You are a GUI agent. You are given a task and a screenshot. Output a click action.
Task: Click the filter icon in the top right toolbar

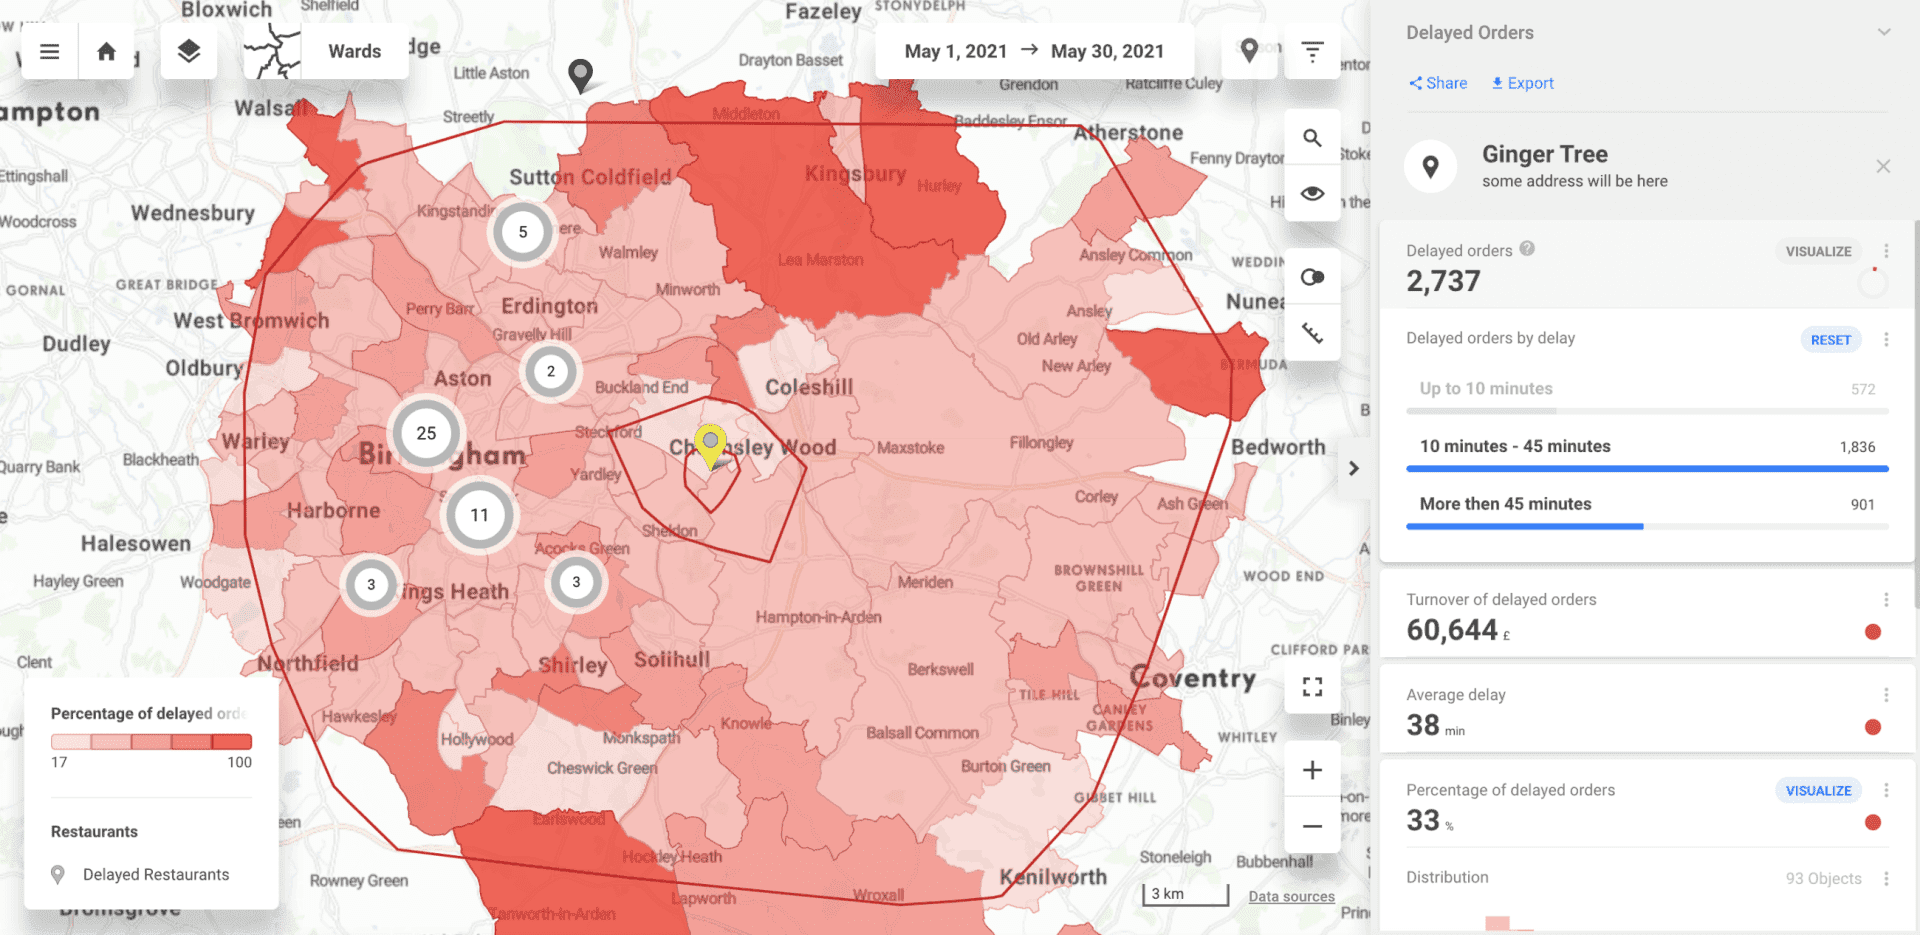tap(1312, 51)
